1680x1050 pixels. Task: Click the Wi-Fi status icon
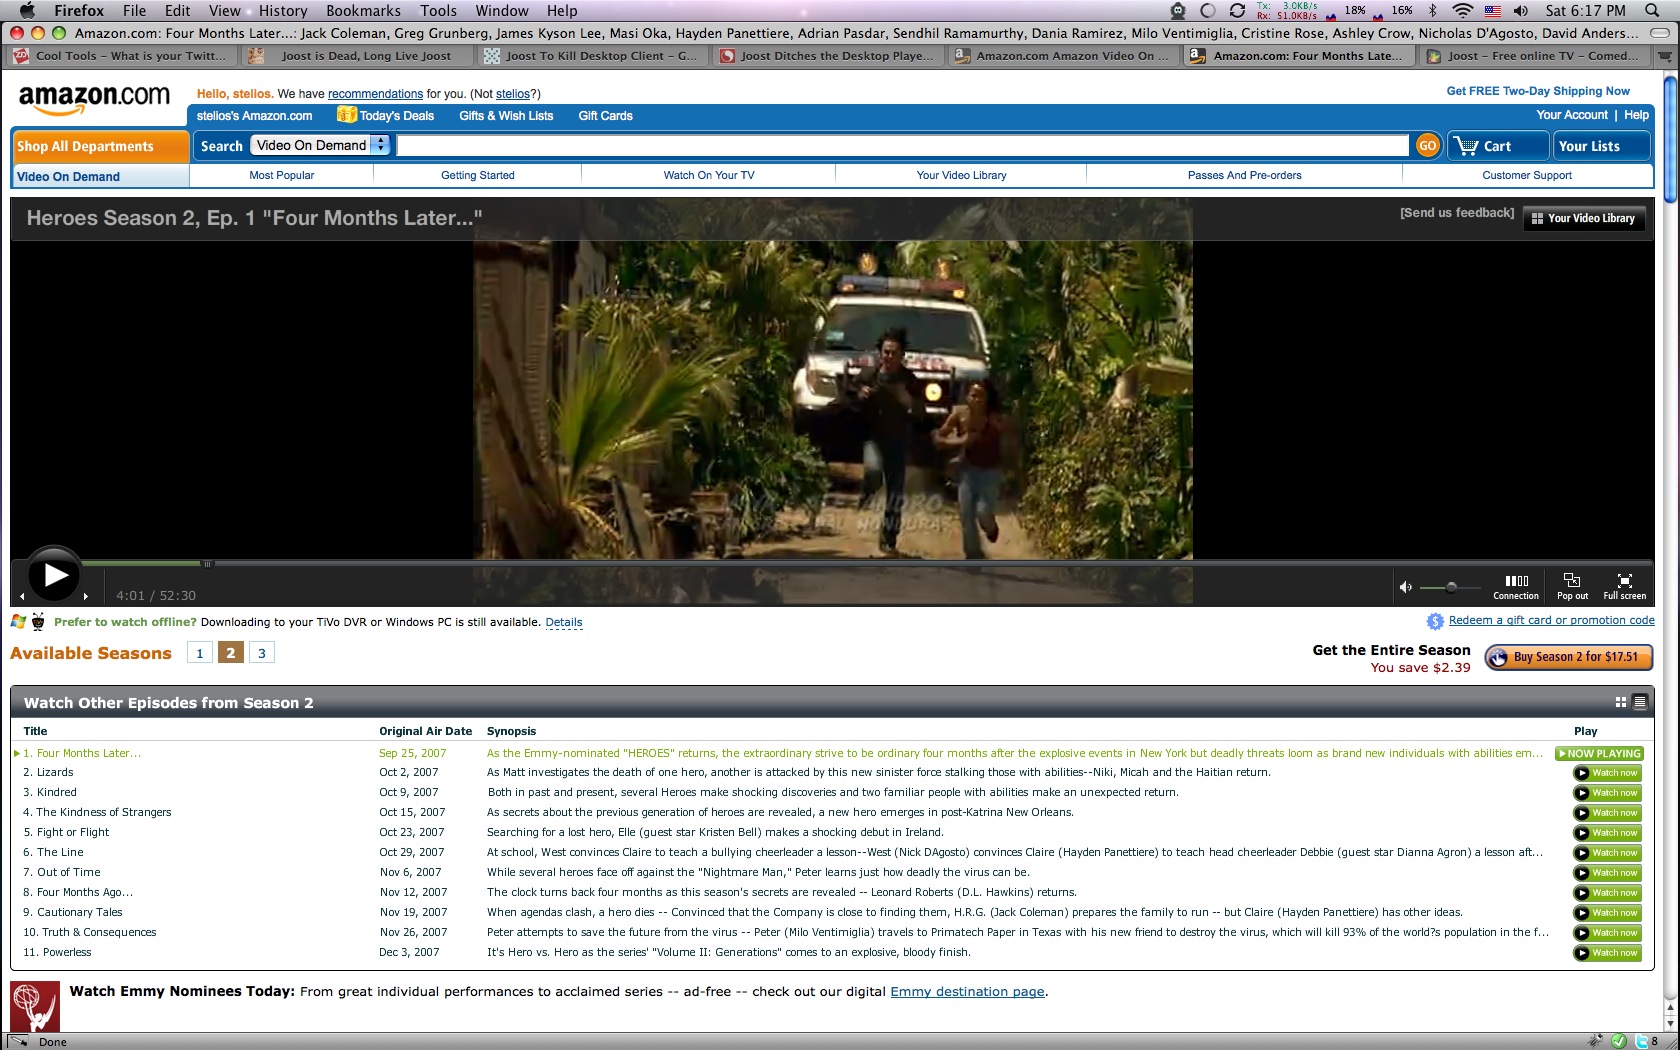click(1462, 10)
